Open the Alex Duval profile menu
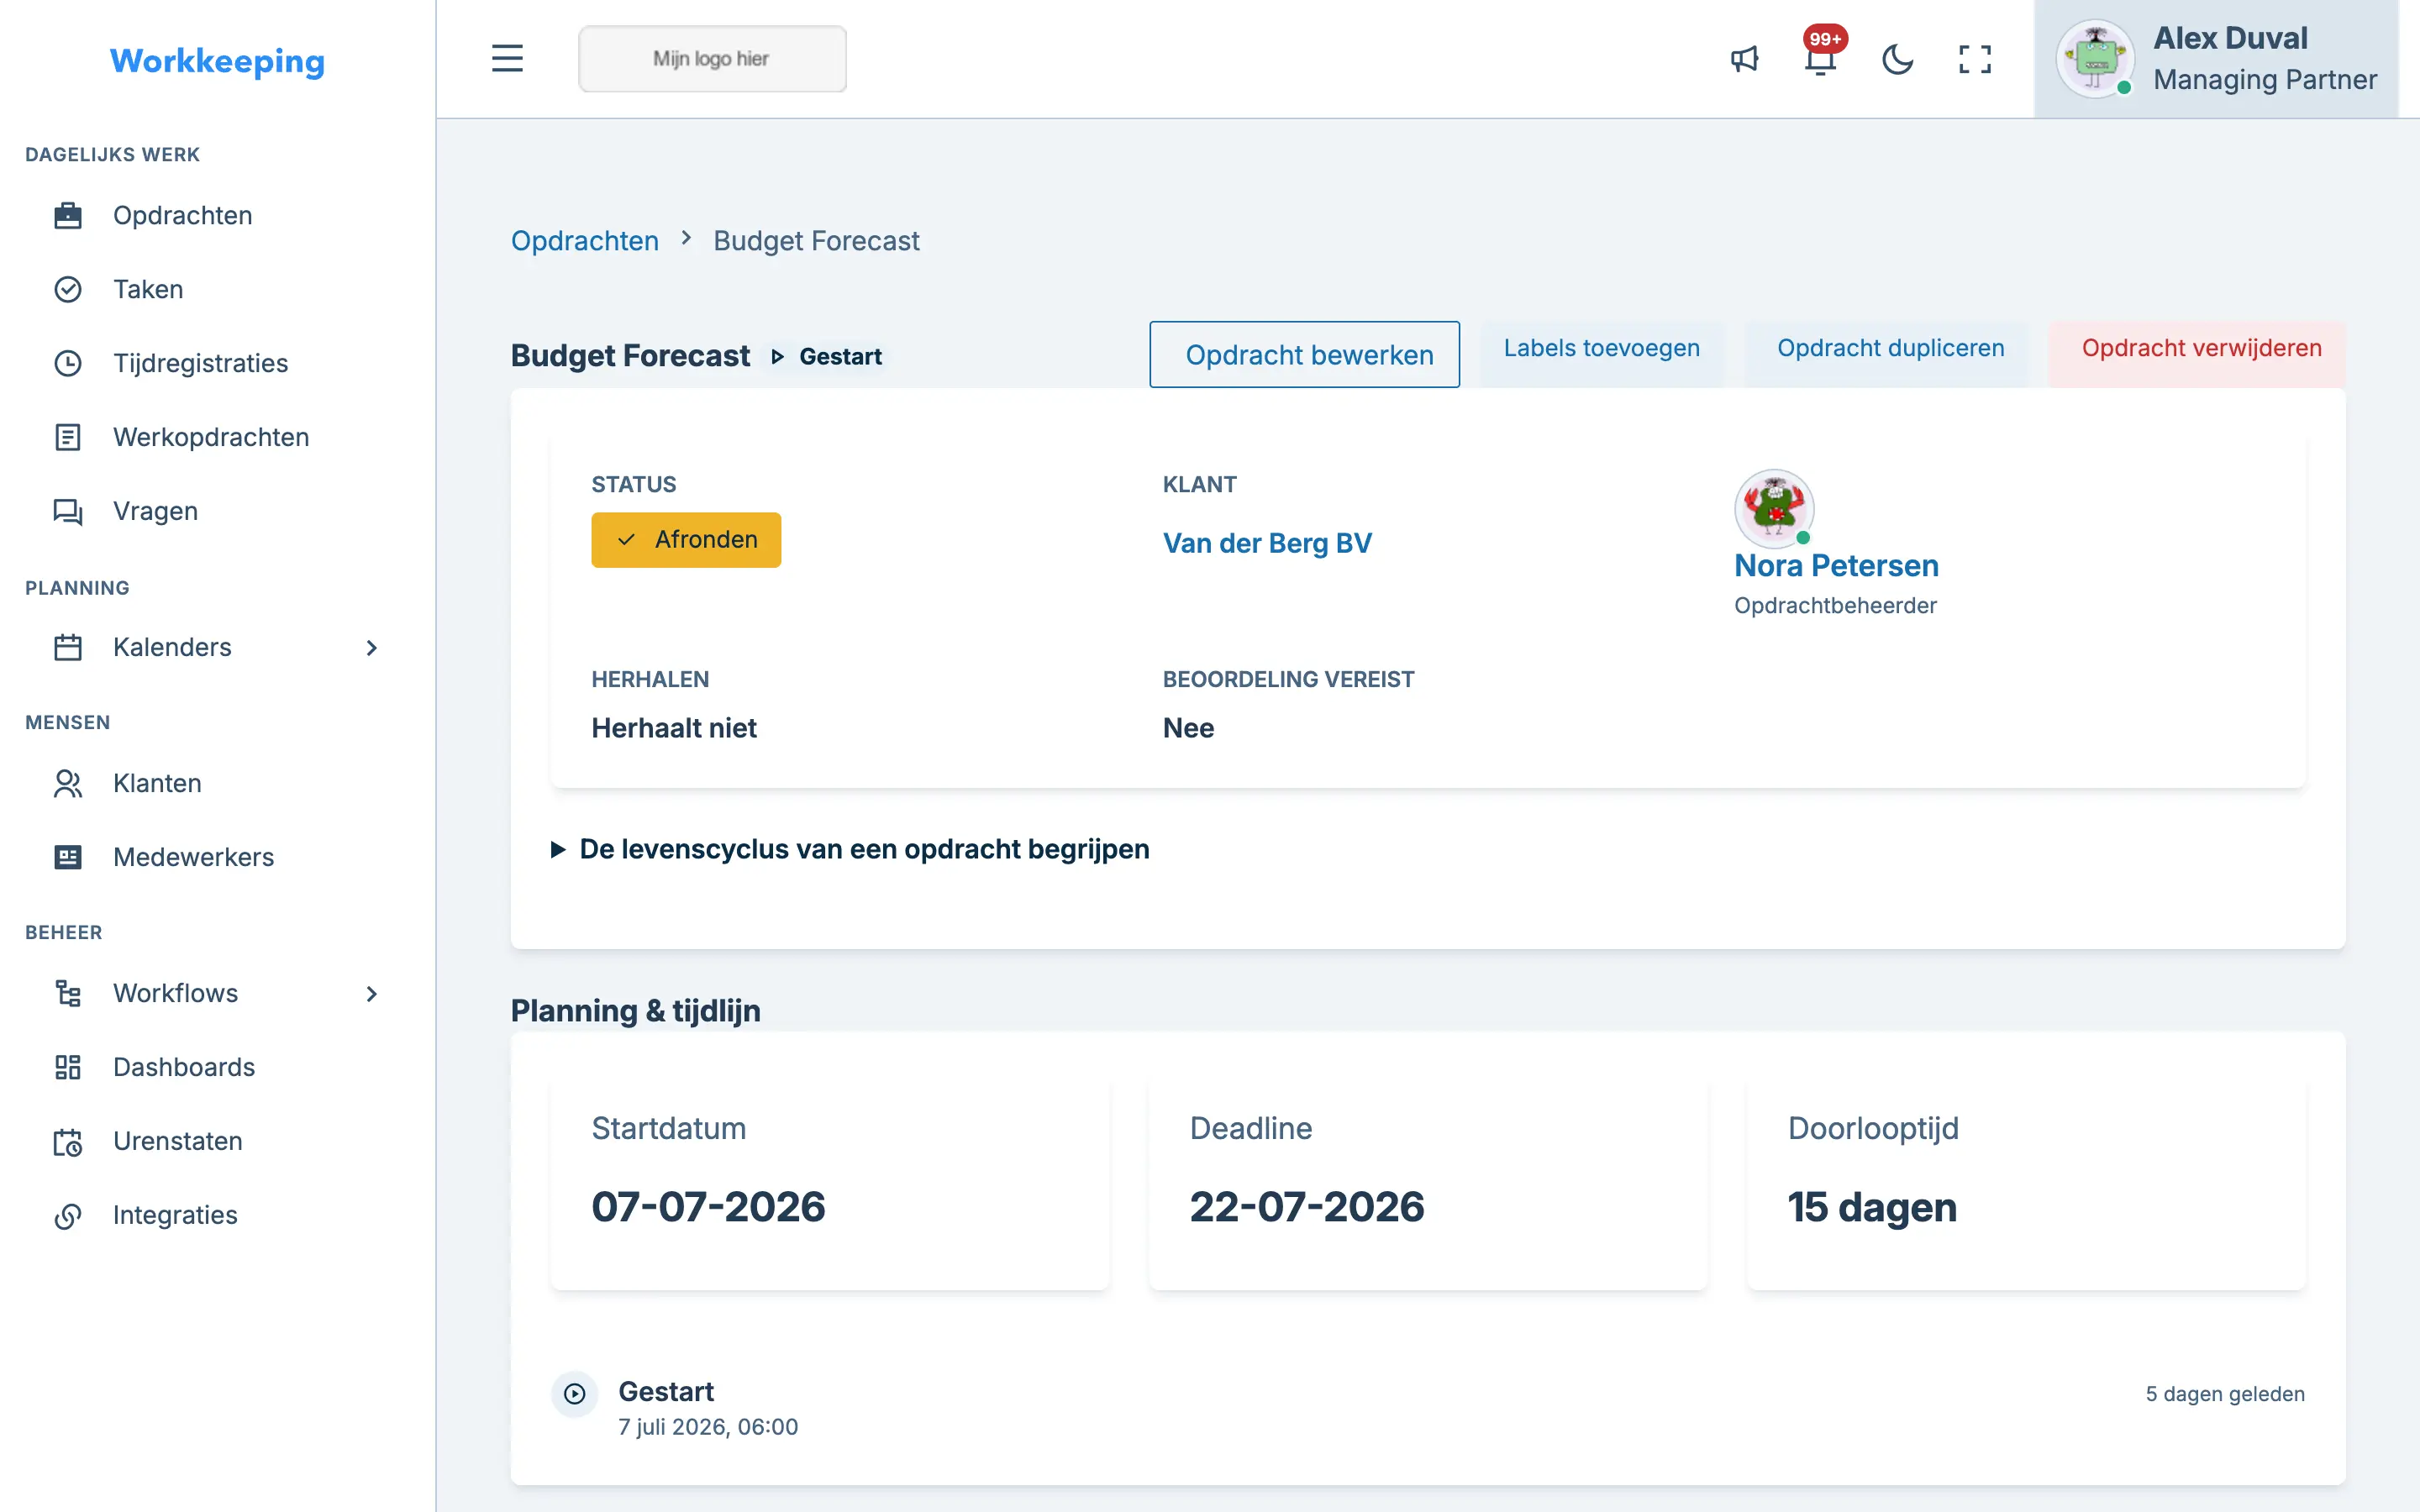 click(x=2216, y=59)
